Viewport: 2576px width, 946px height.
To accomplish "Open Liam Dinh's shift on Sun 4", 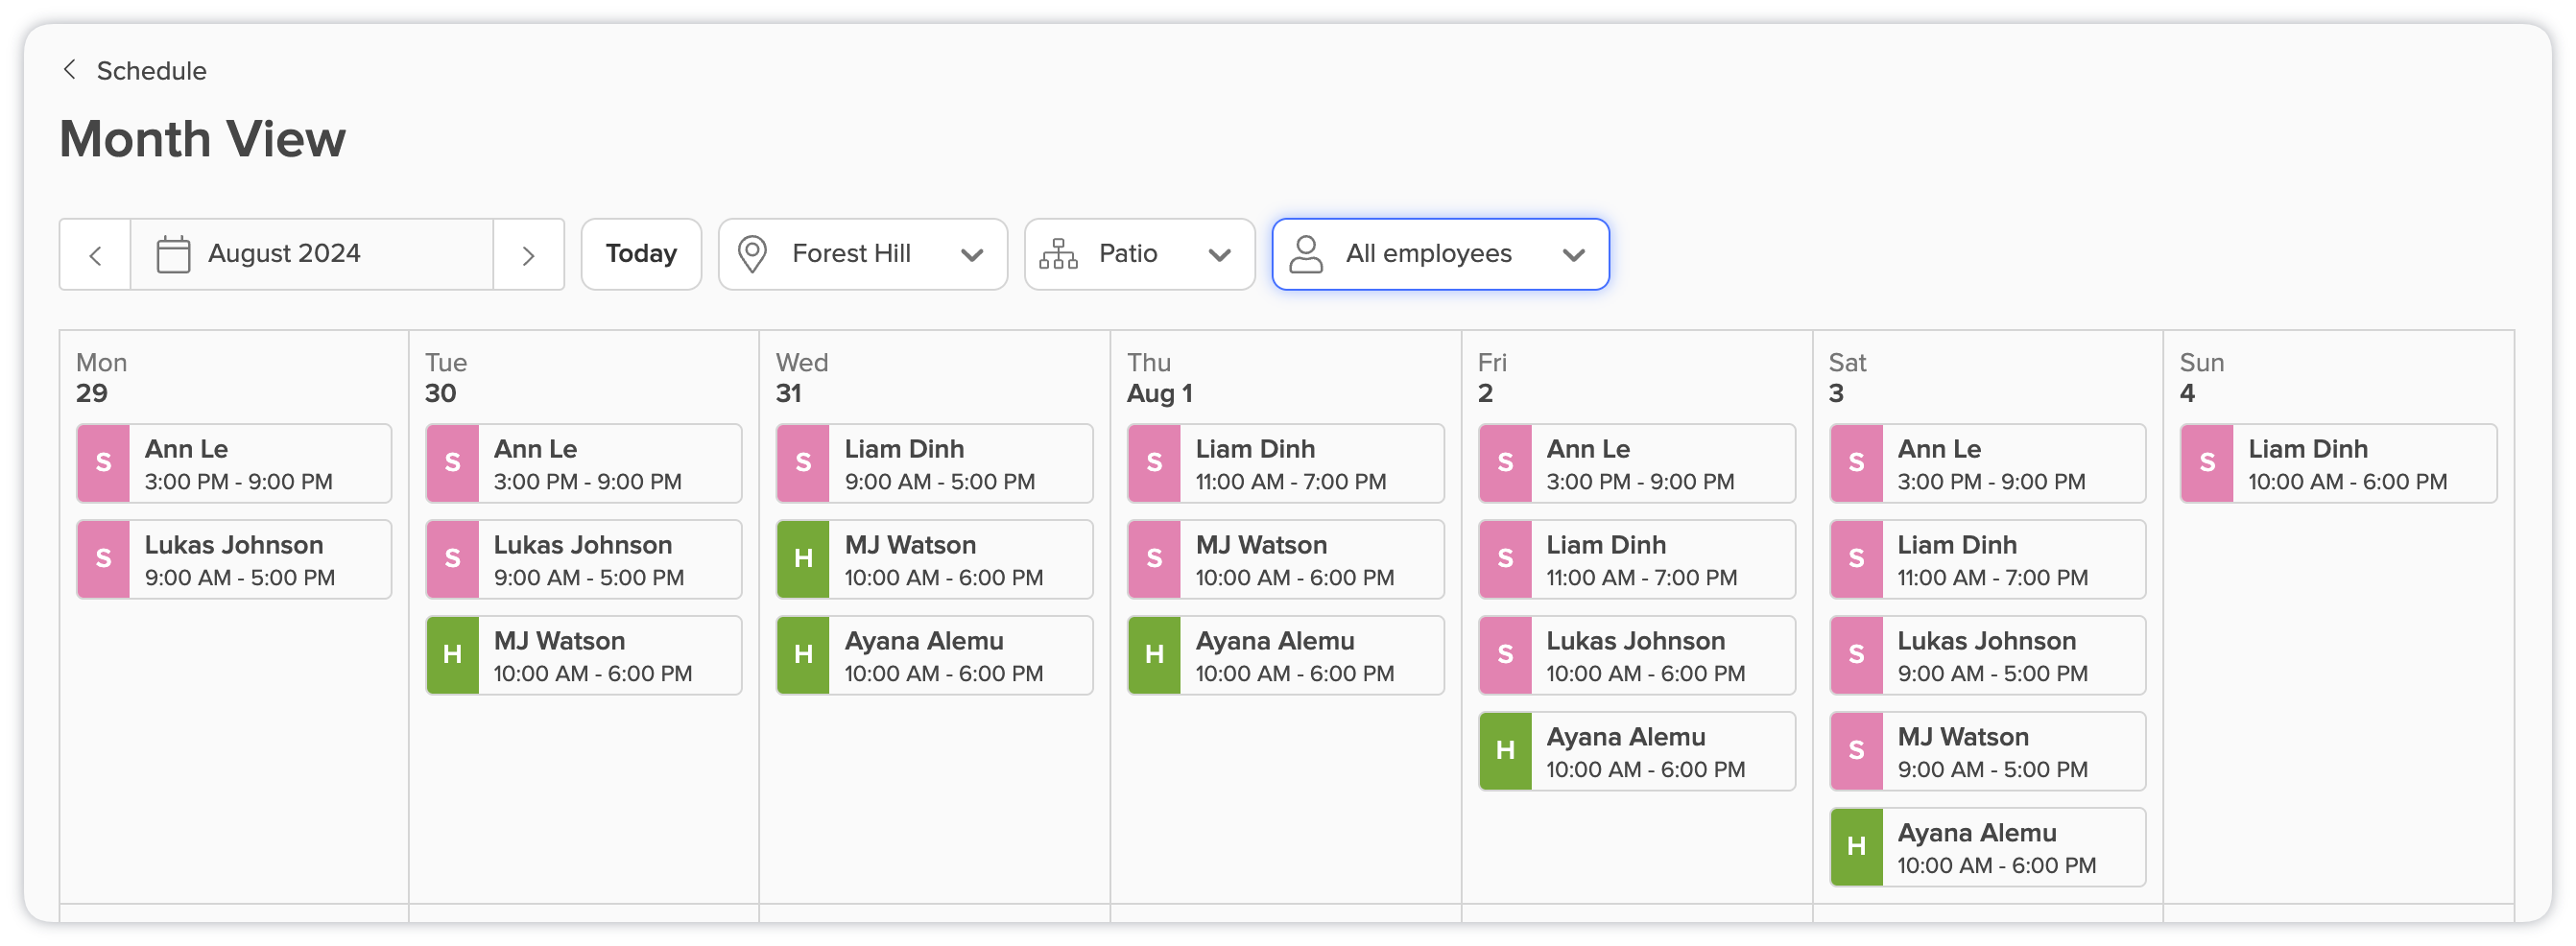I will point(2339,464).
